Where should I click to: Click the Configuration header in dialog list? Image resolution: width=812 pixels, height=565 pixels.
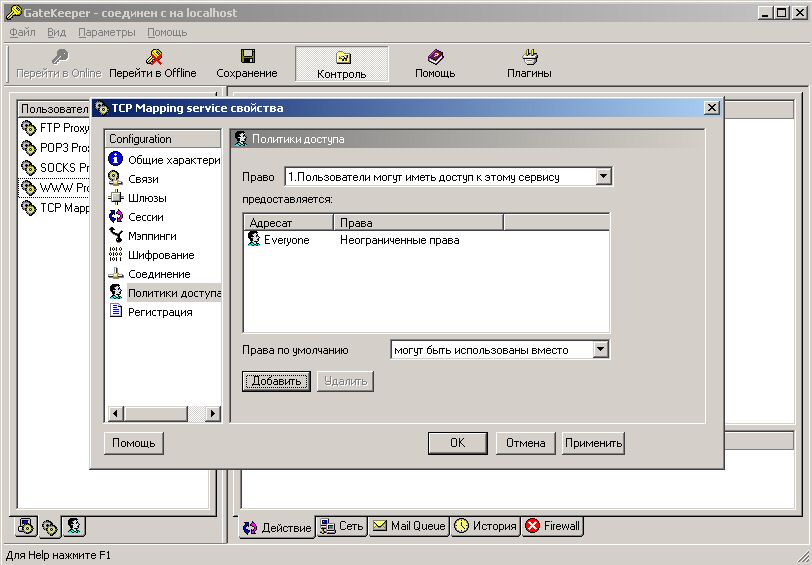[x=163, y=139]
